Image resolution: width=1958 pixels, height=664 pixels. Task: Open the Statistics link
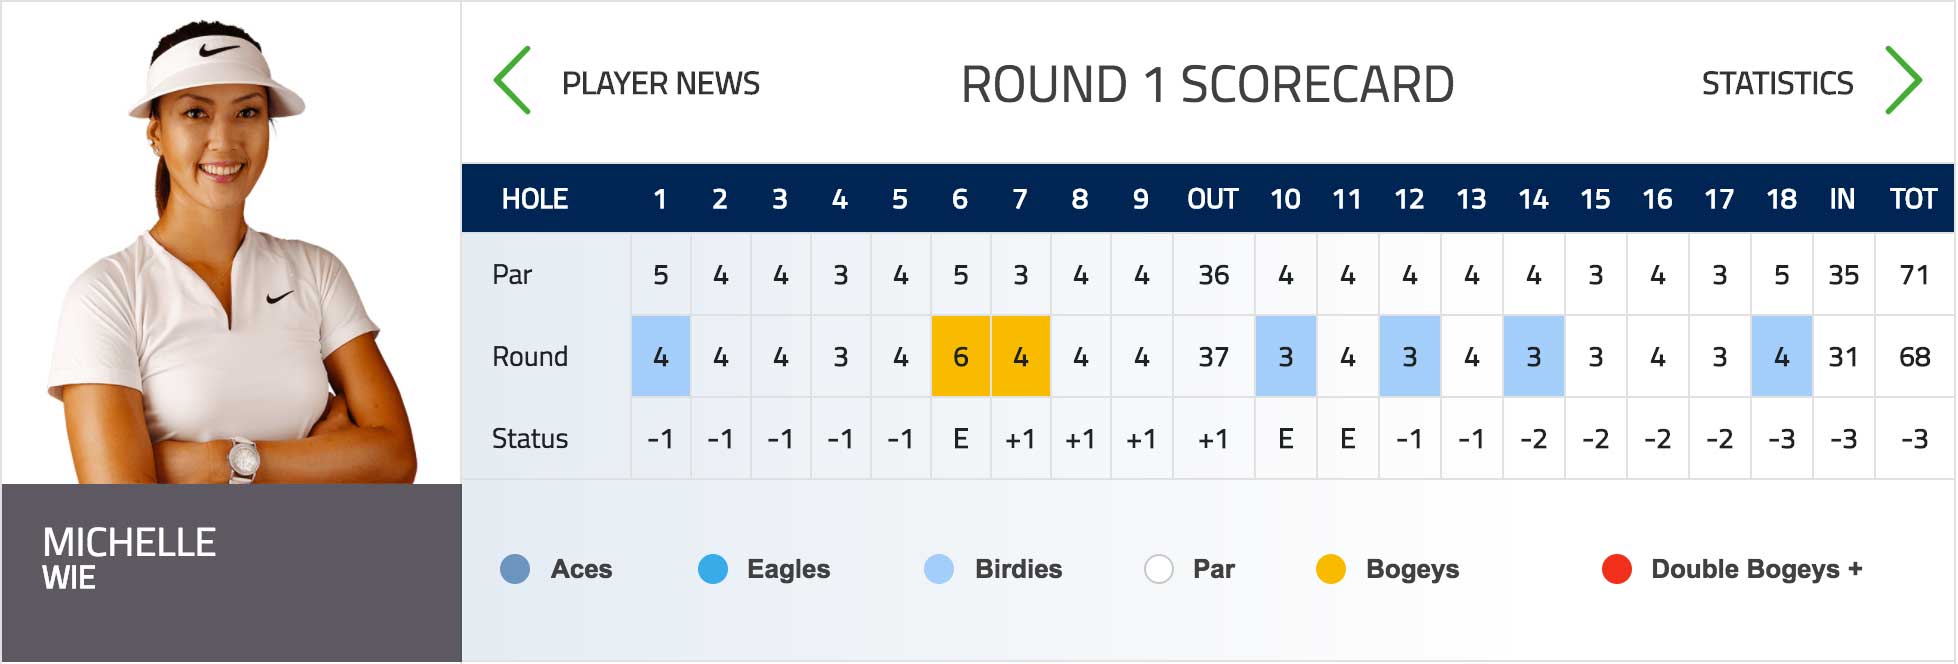1778,83
